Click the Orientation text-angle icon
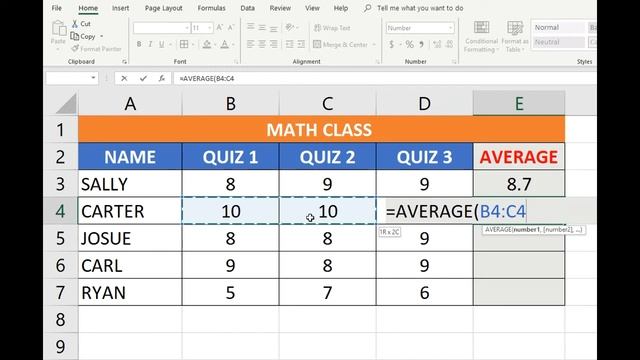 289,27
